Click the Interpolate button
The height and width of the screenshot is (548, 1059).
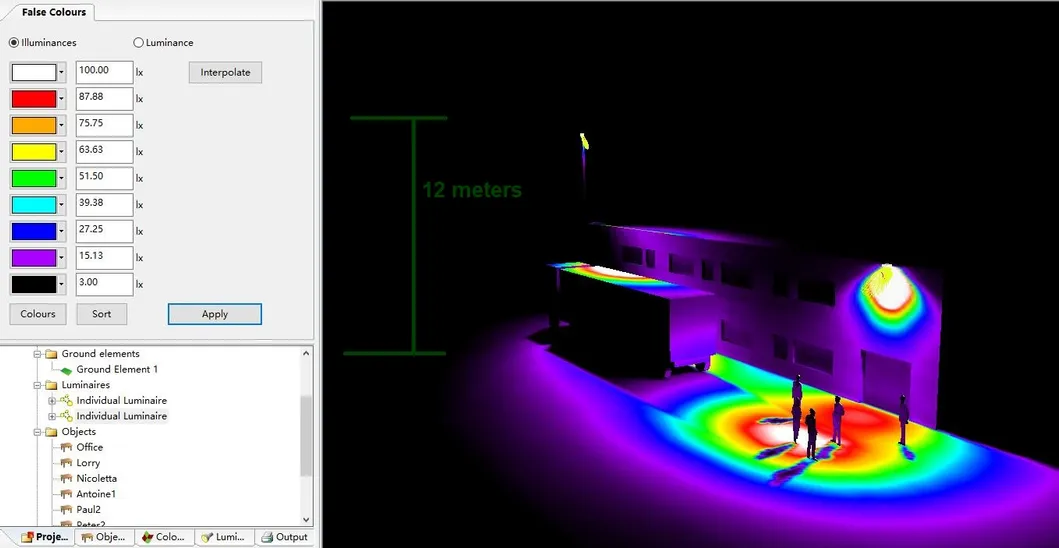pyautogui.click(x=226, y=72)
